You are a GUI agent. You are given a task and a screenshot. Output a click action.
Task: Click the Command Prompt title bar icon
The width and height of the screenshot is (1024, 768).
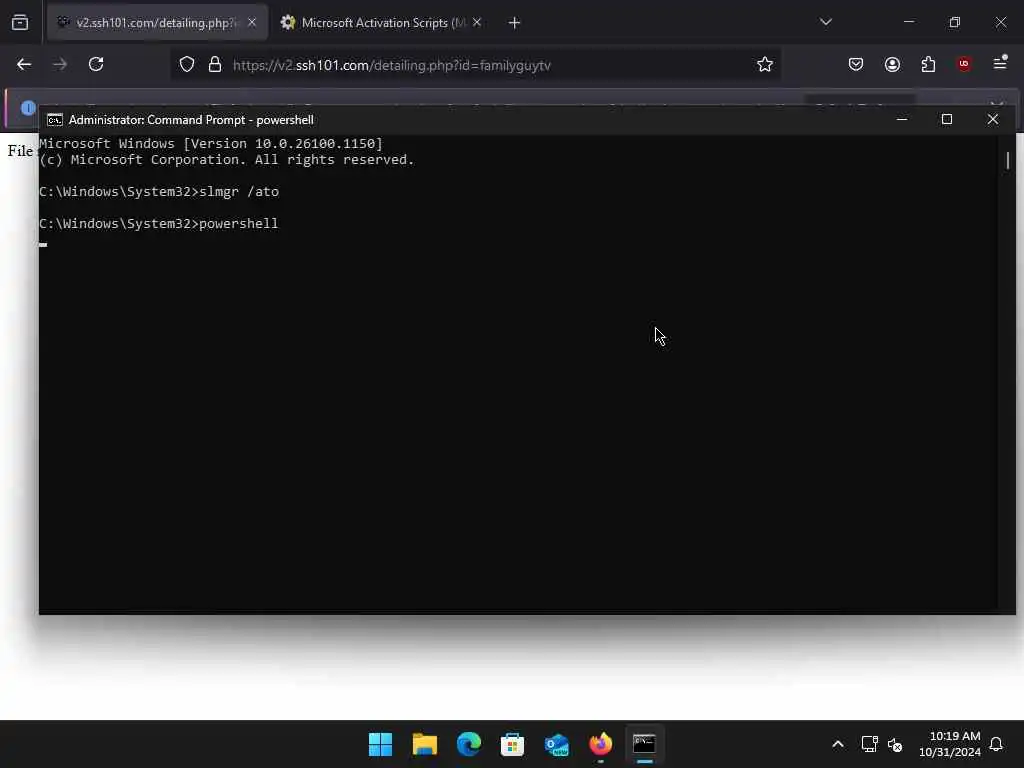[x=55, y=120]
